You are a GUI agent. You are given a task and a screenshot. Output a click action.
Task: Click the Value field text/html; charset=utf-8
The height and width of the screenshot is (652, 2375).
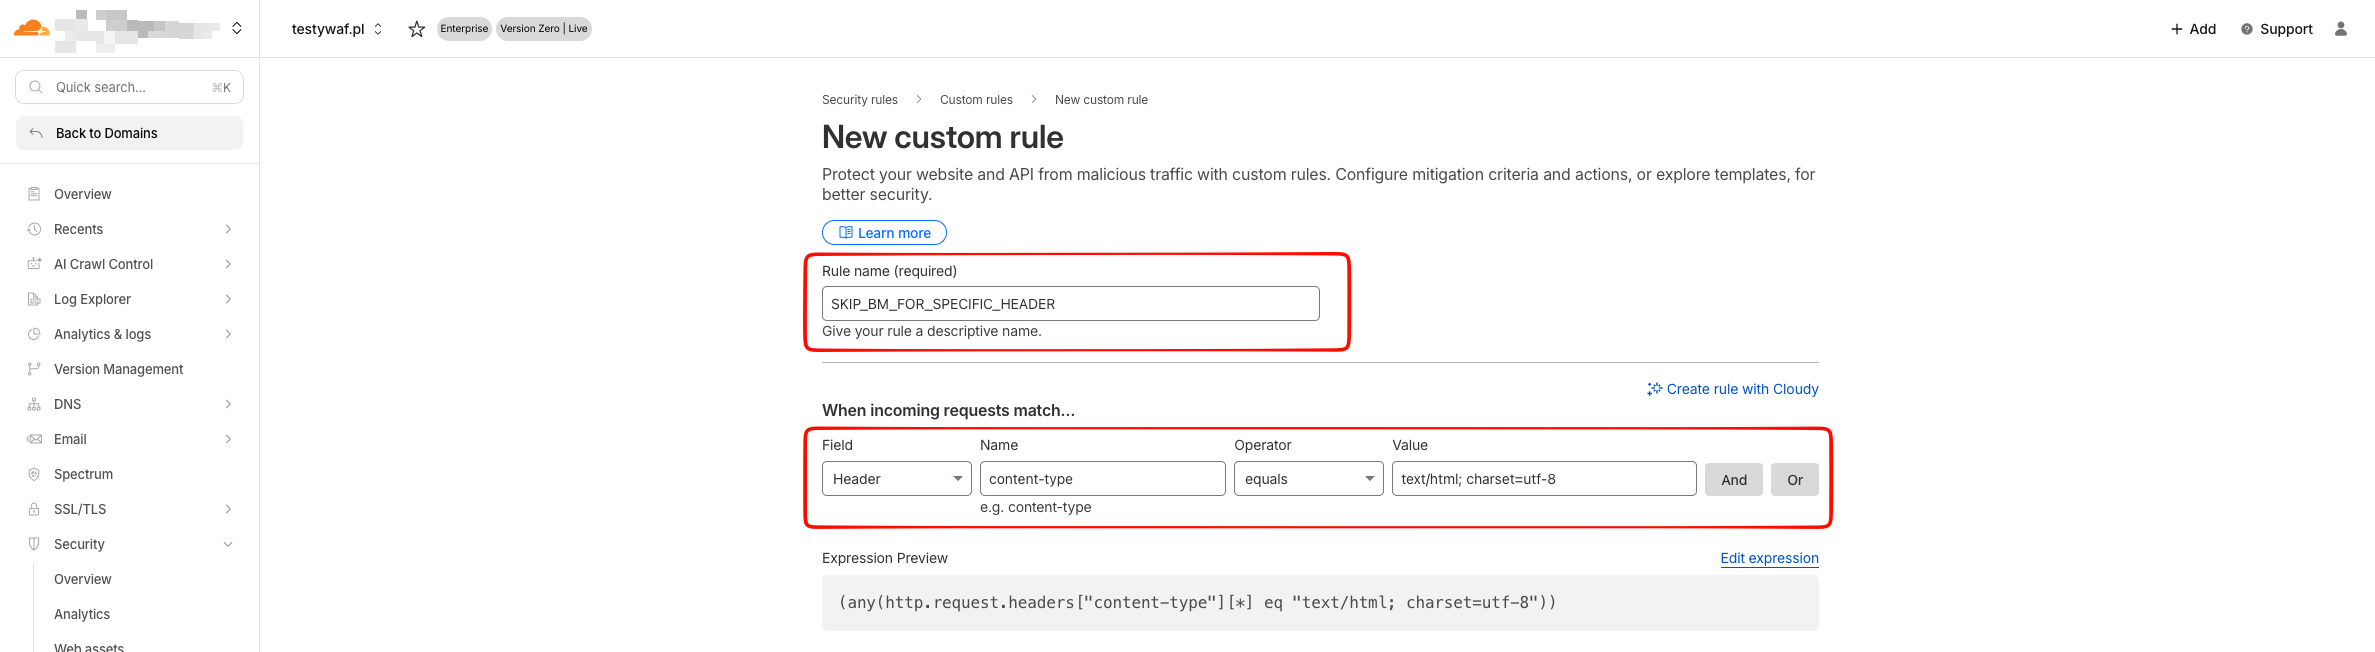point(1544,479)
